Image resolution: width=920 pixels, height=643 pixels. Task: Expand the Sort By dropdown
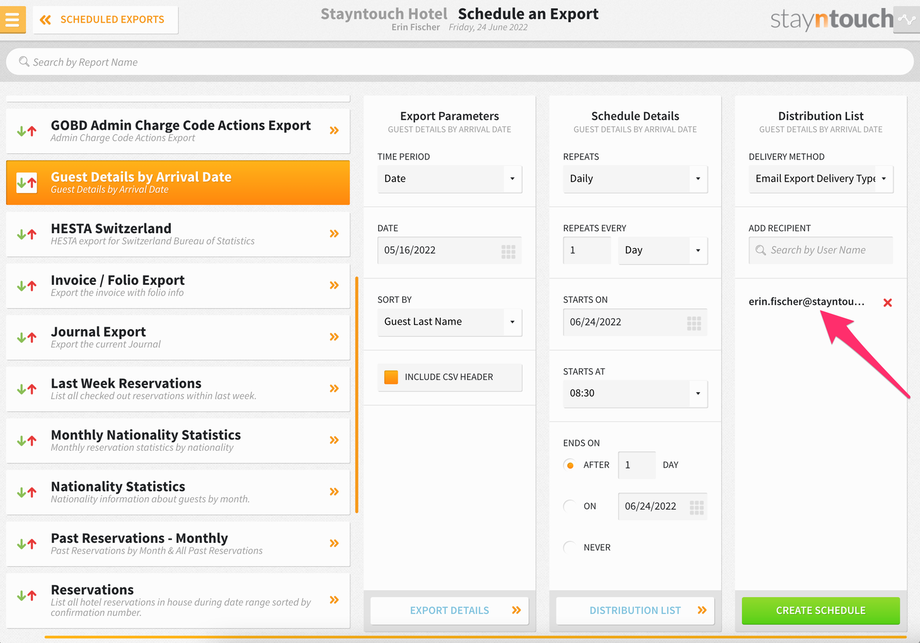coord(449,322)
